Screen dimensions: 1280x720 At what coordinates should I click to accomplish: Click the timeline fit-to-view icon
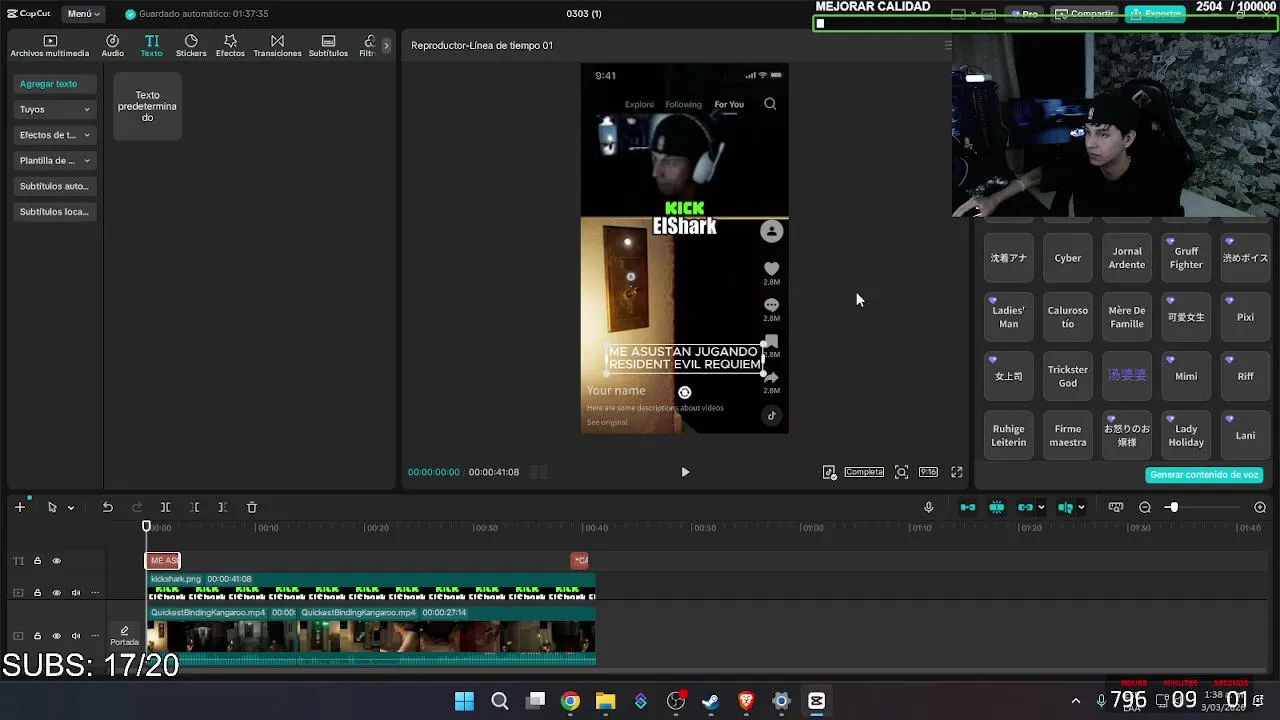[1116, 507]
